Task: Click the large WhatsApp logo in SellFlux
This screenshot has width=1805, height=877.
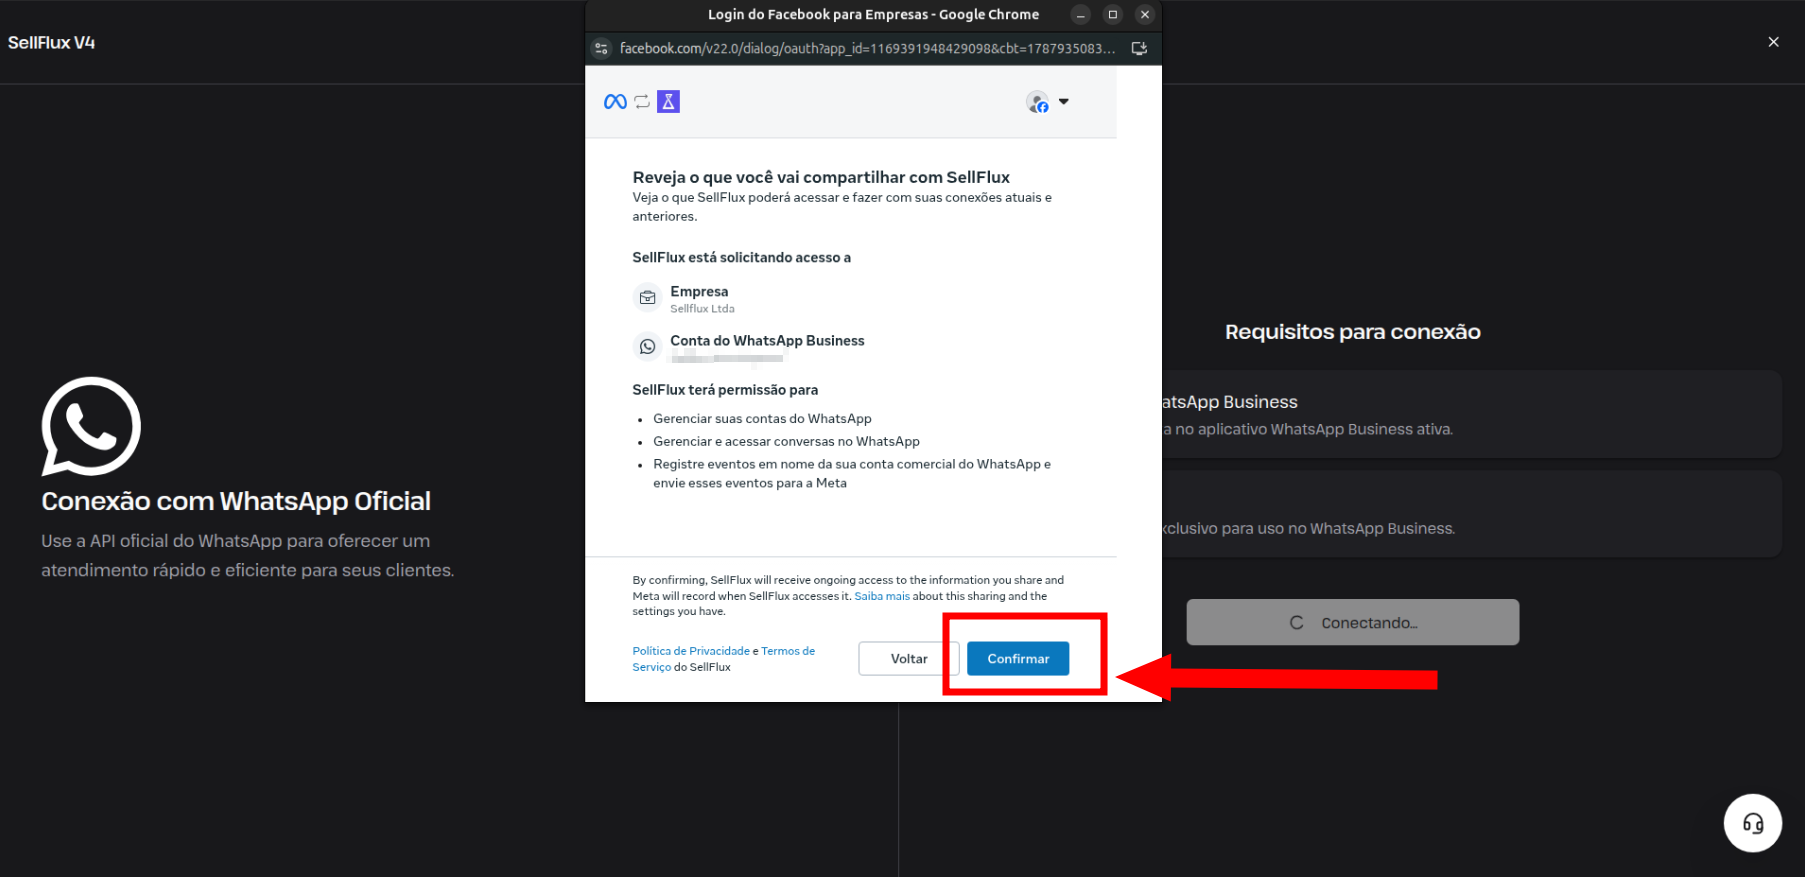Action: click(91, 426)
